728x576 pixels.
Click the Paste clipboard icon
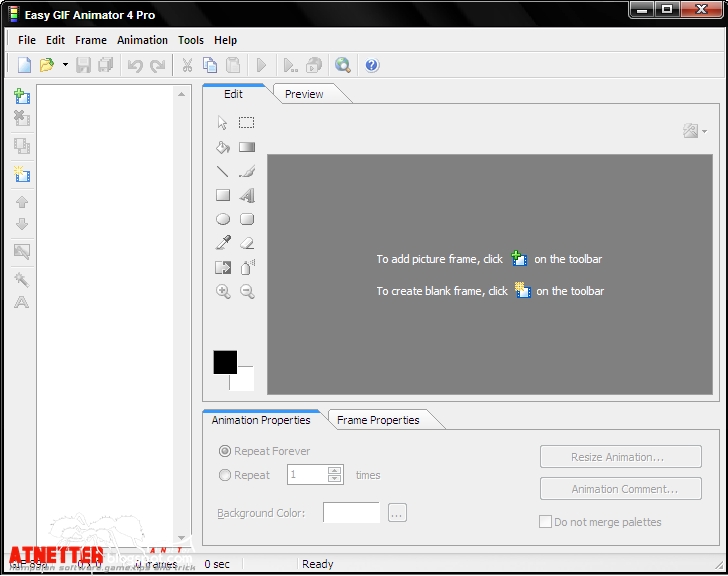[233, 65]
